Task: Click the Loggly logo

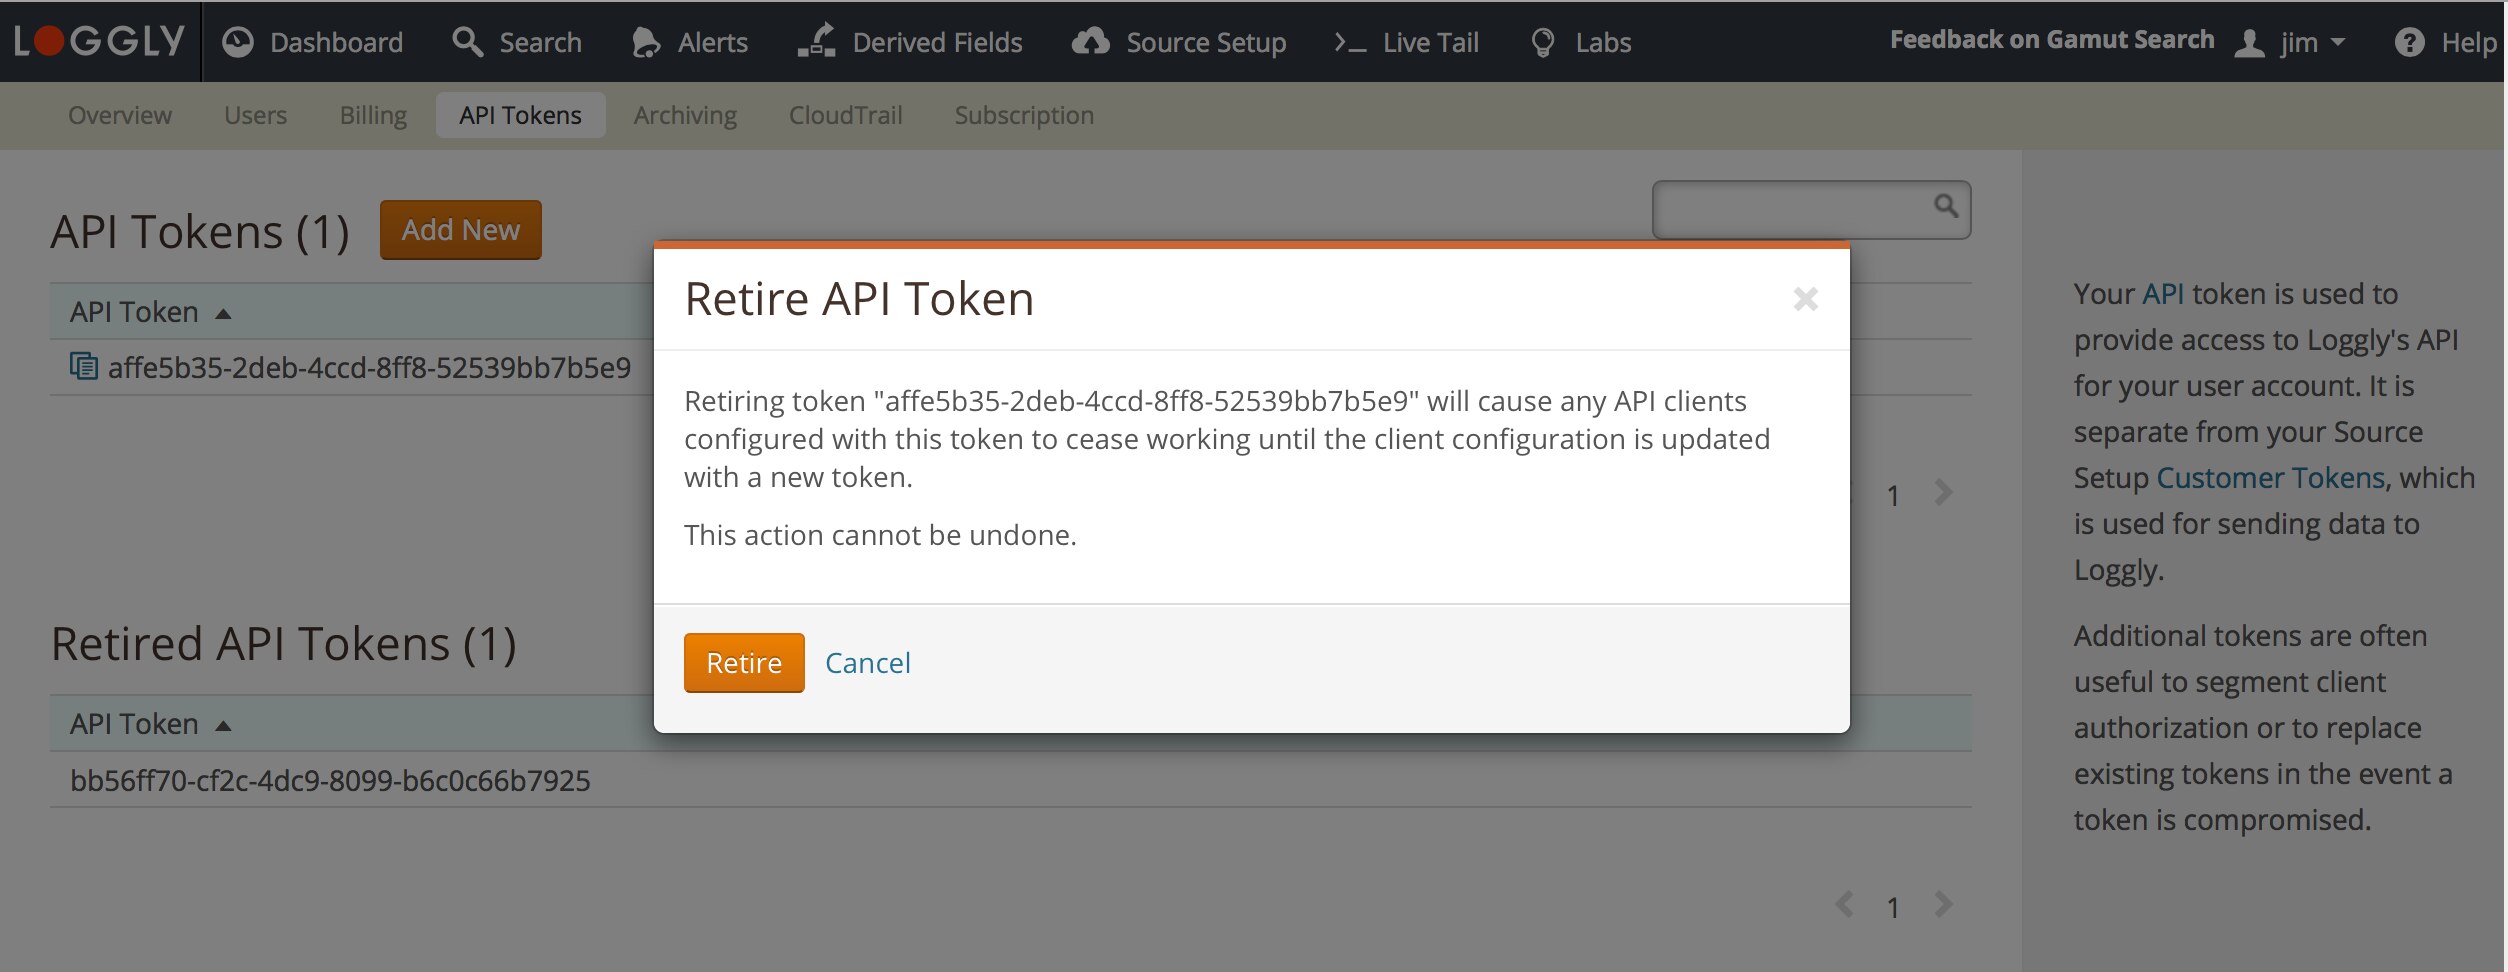Action: pos(100,41)
